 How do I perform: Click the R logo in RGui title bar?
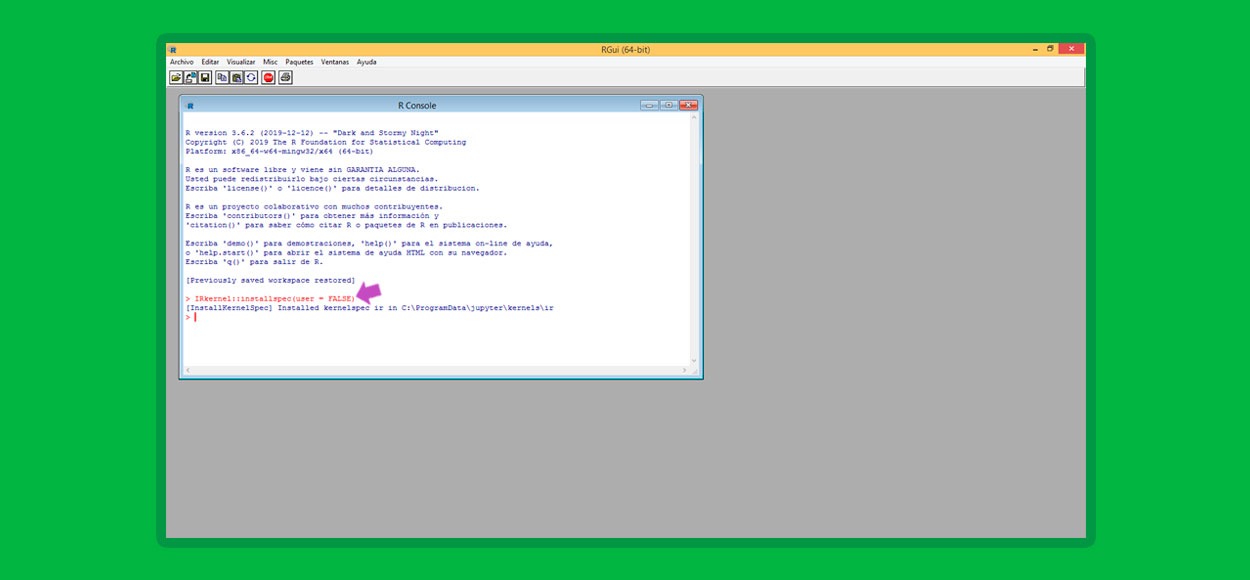coord(173,49)
